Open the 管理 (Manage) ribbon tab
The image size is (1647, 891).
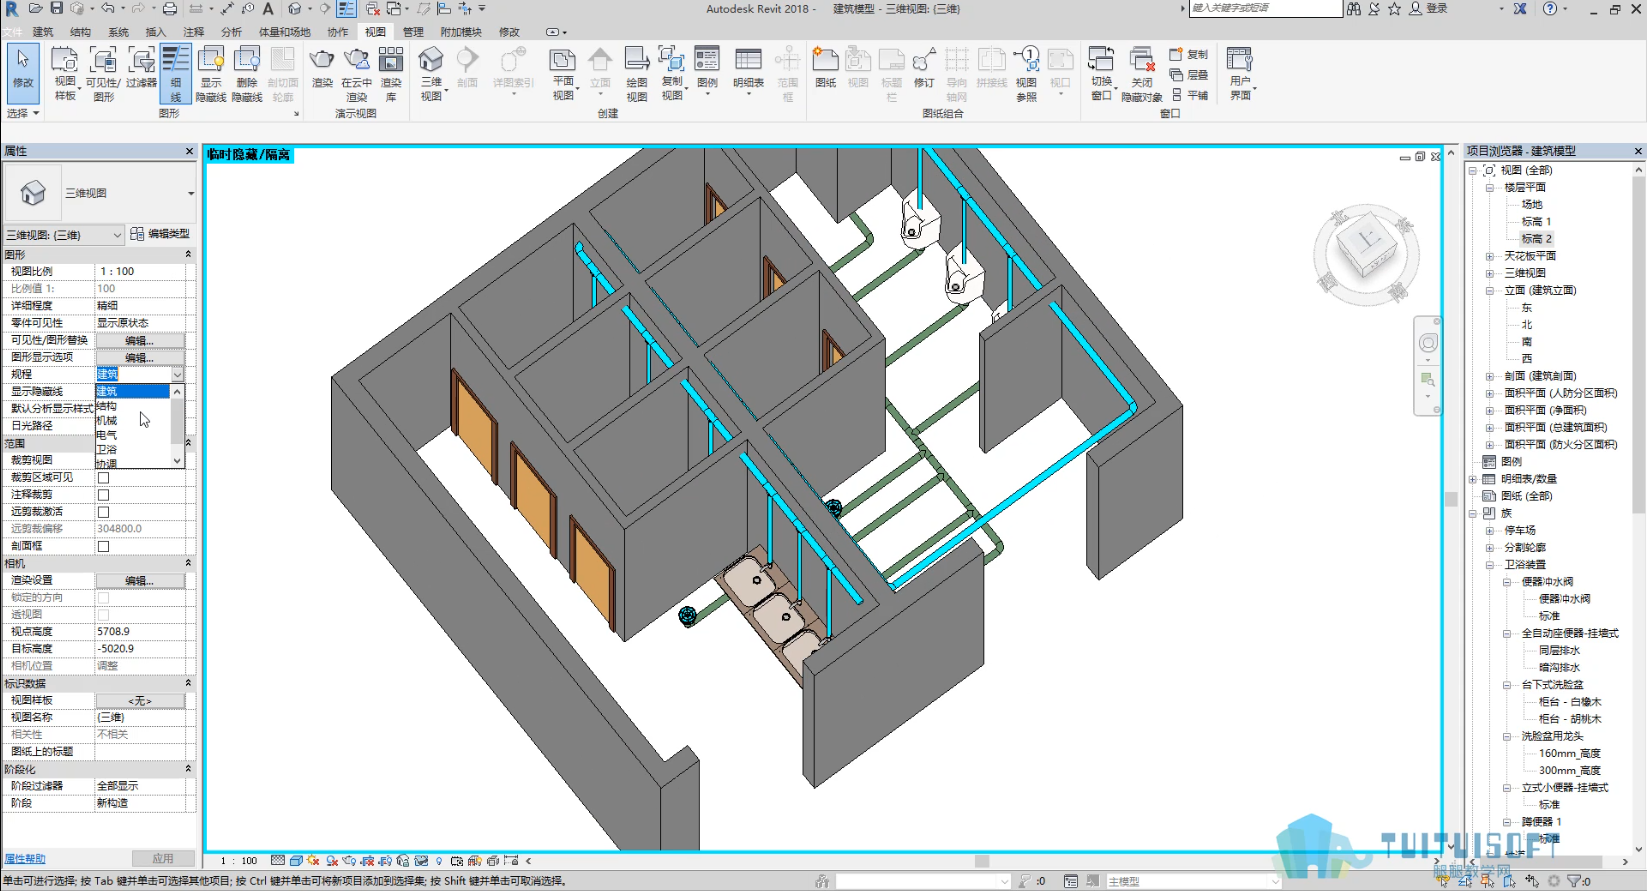(x=413, y=32)
